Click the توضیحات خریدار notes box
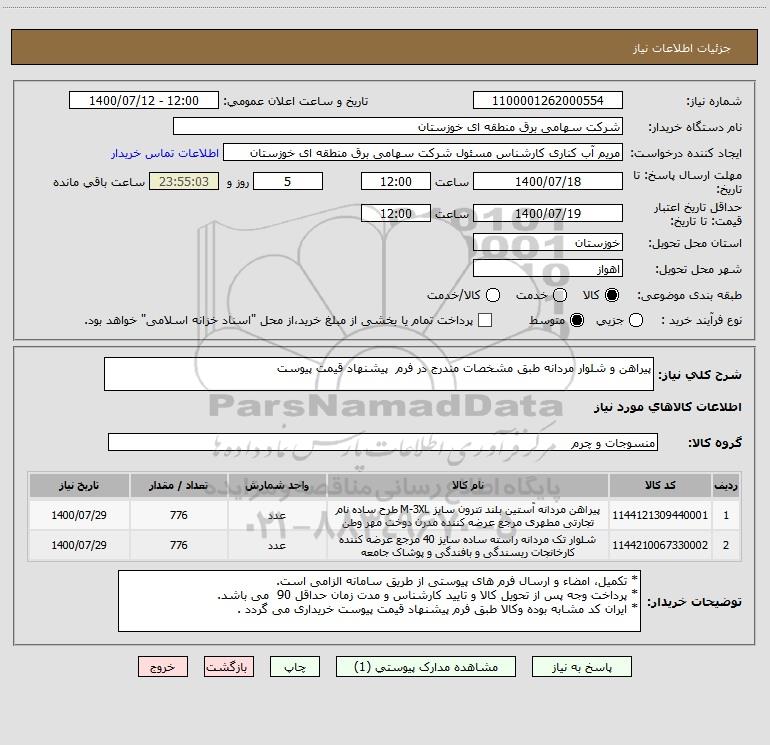This screenshot has height=745, width=770. point(379,601)
